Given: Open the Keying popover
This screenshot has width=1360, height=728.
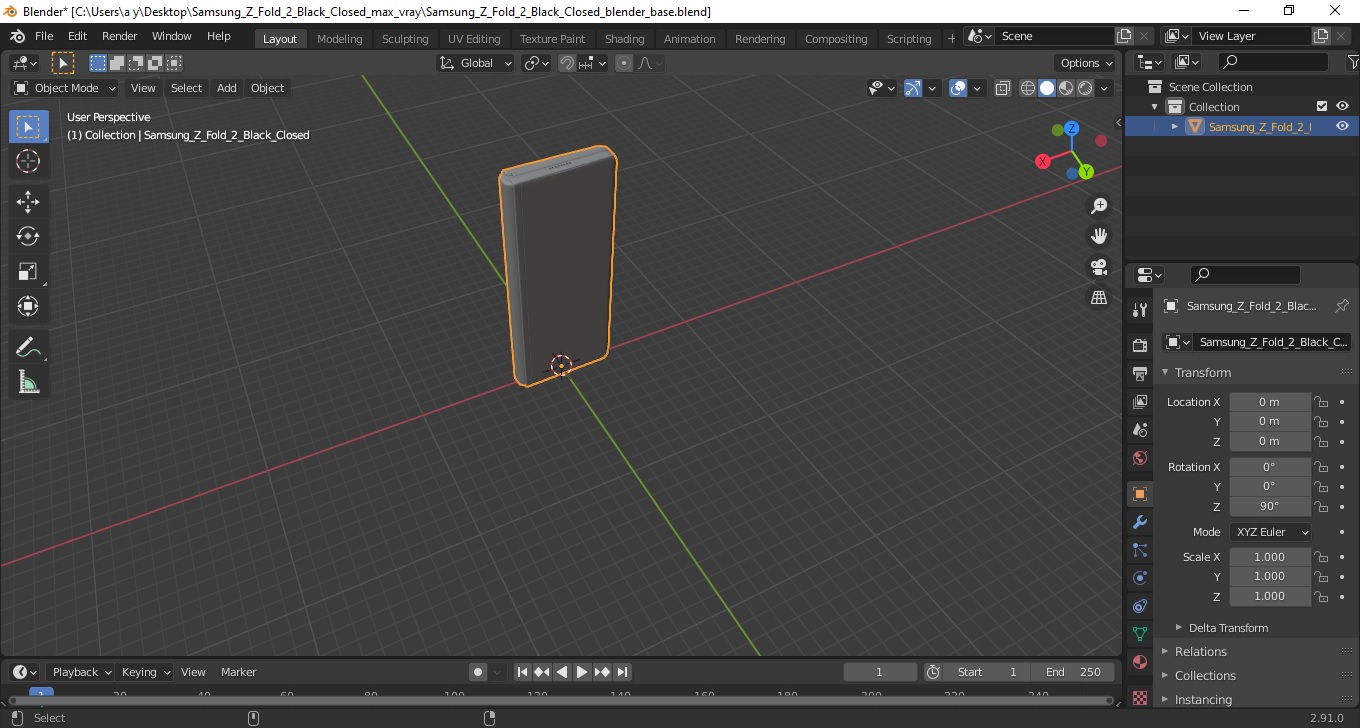Looking at the screenshot, I should 145,672.
